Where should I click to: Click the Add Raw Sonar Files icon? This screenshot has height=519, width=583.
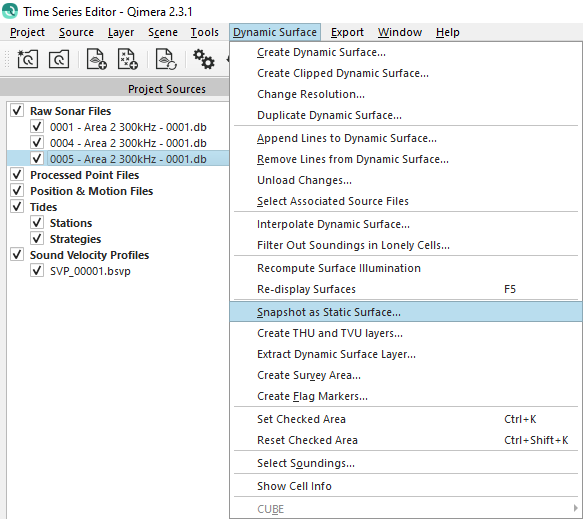(x=96, y=59)
